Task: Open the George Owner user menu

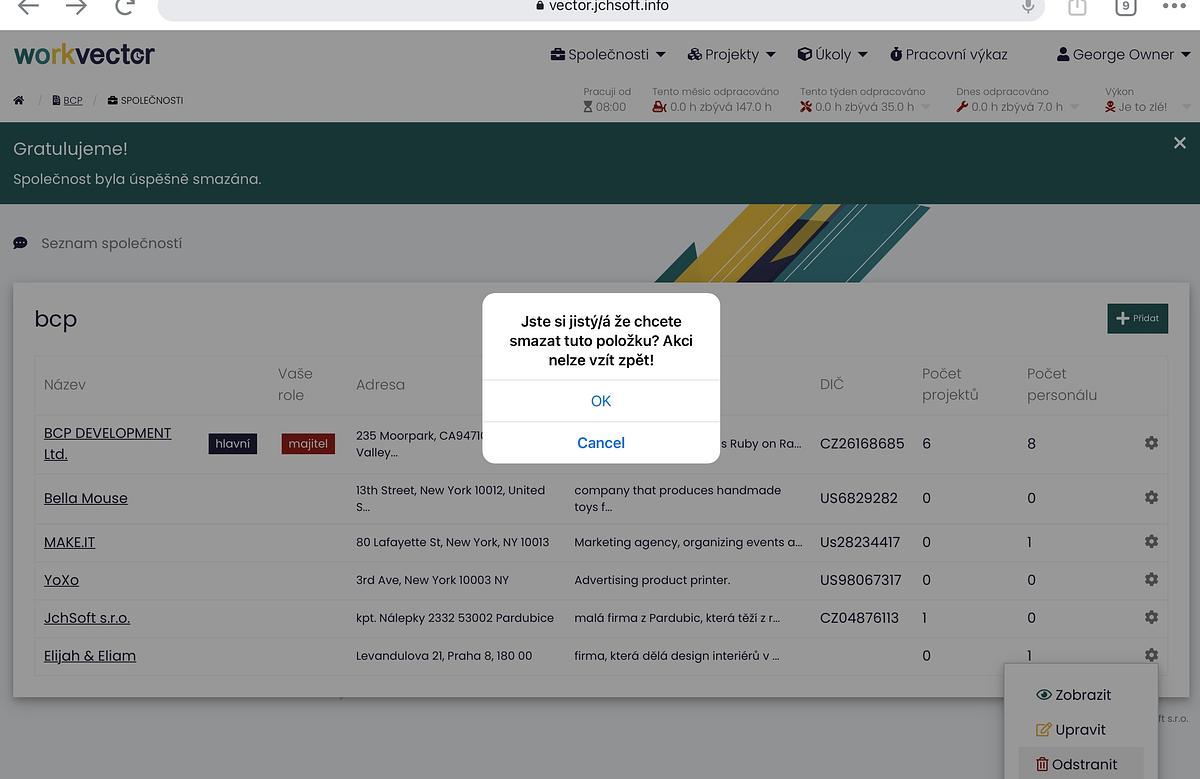Action: pyautogui.click(x=1124, y=54)
